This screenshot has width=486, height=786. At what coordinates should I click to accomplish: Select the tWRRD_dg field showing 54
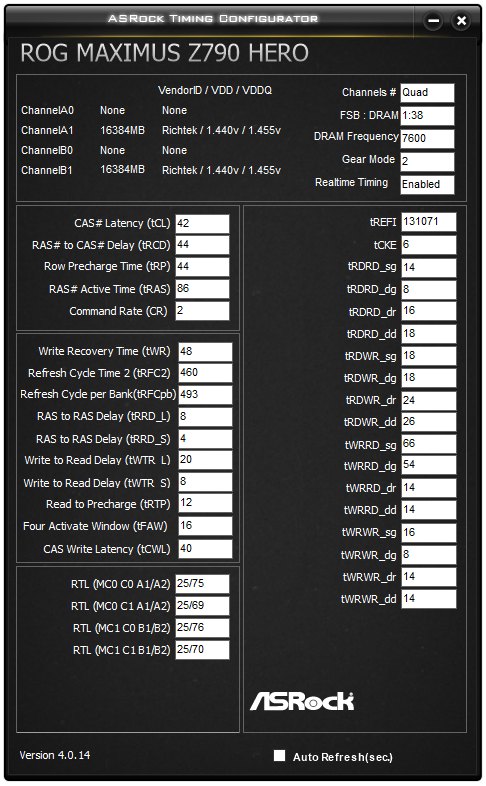429,465
